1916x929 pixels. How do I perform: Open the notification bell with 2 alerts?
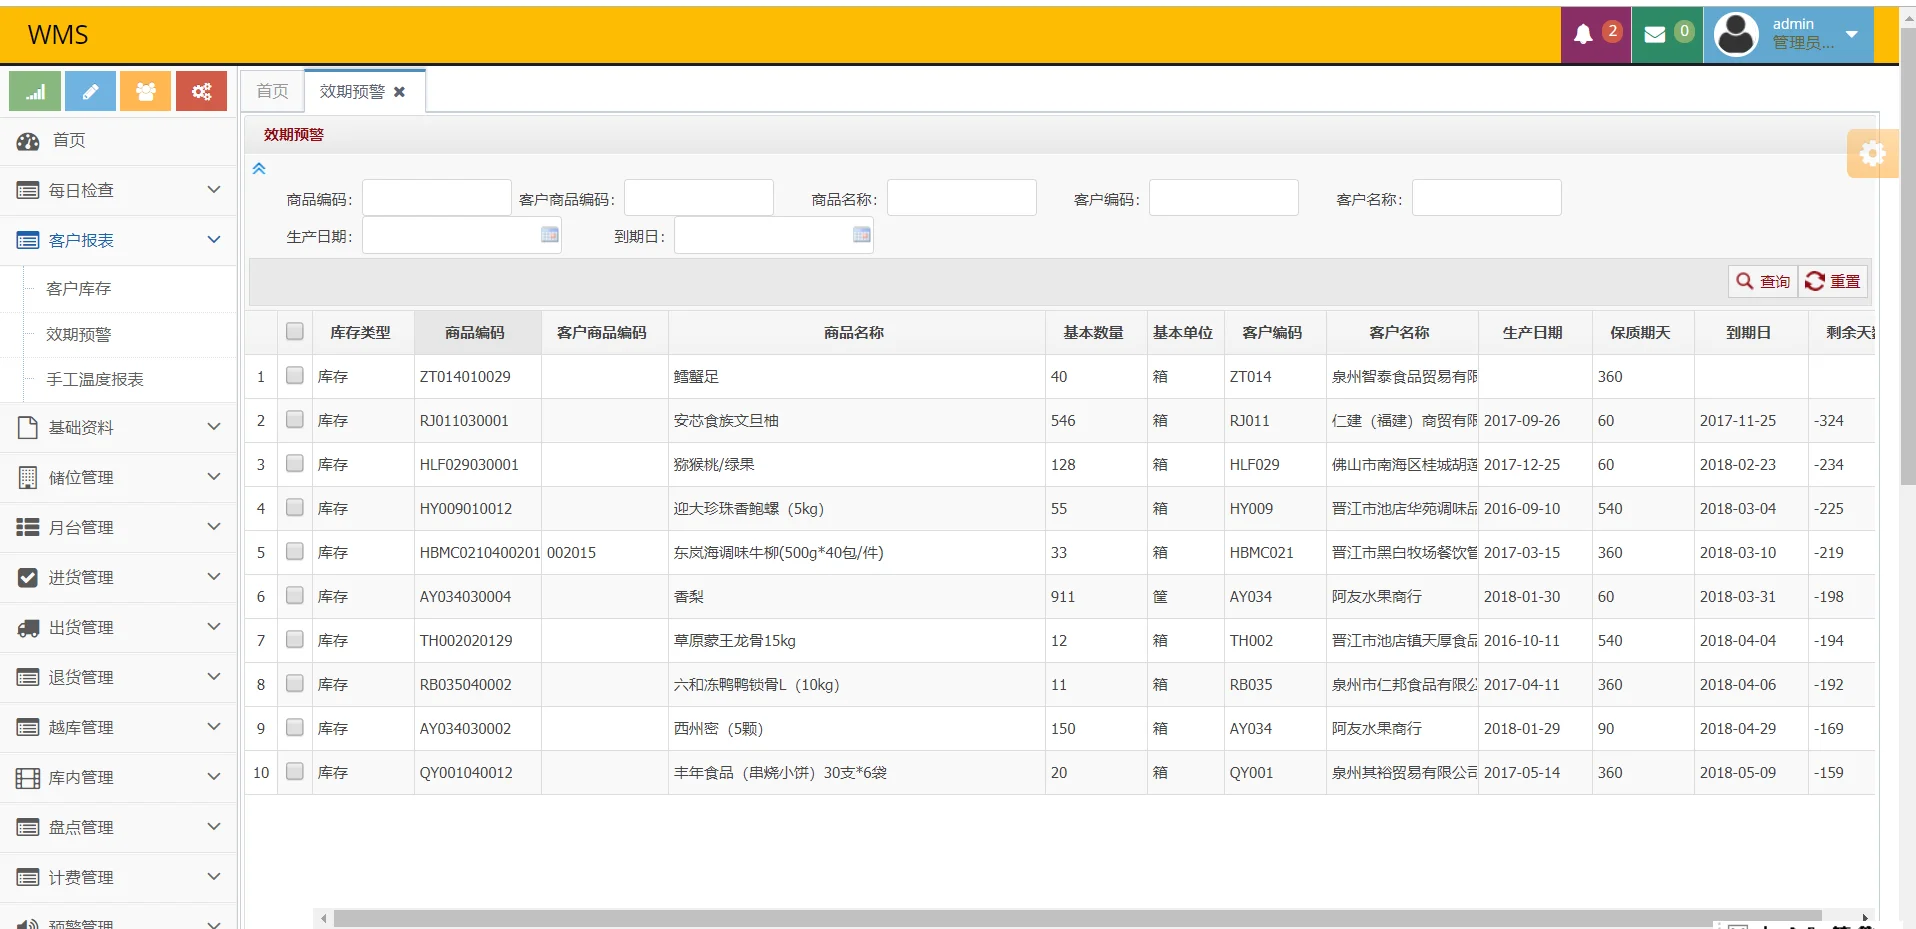coord(1584,33)
